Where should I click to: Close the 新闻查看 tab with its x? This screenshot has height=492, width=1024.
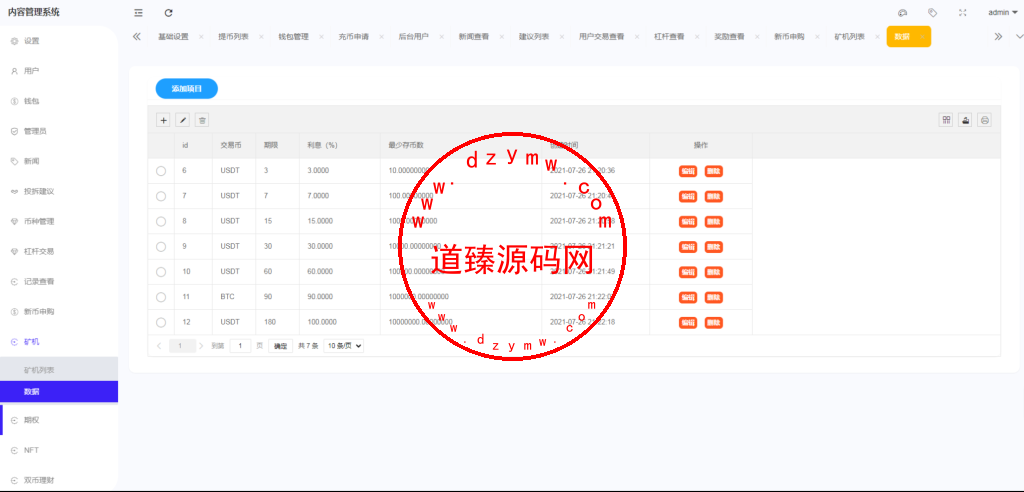coord(502,37)
